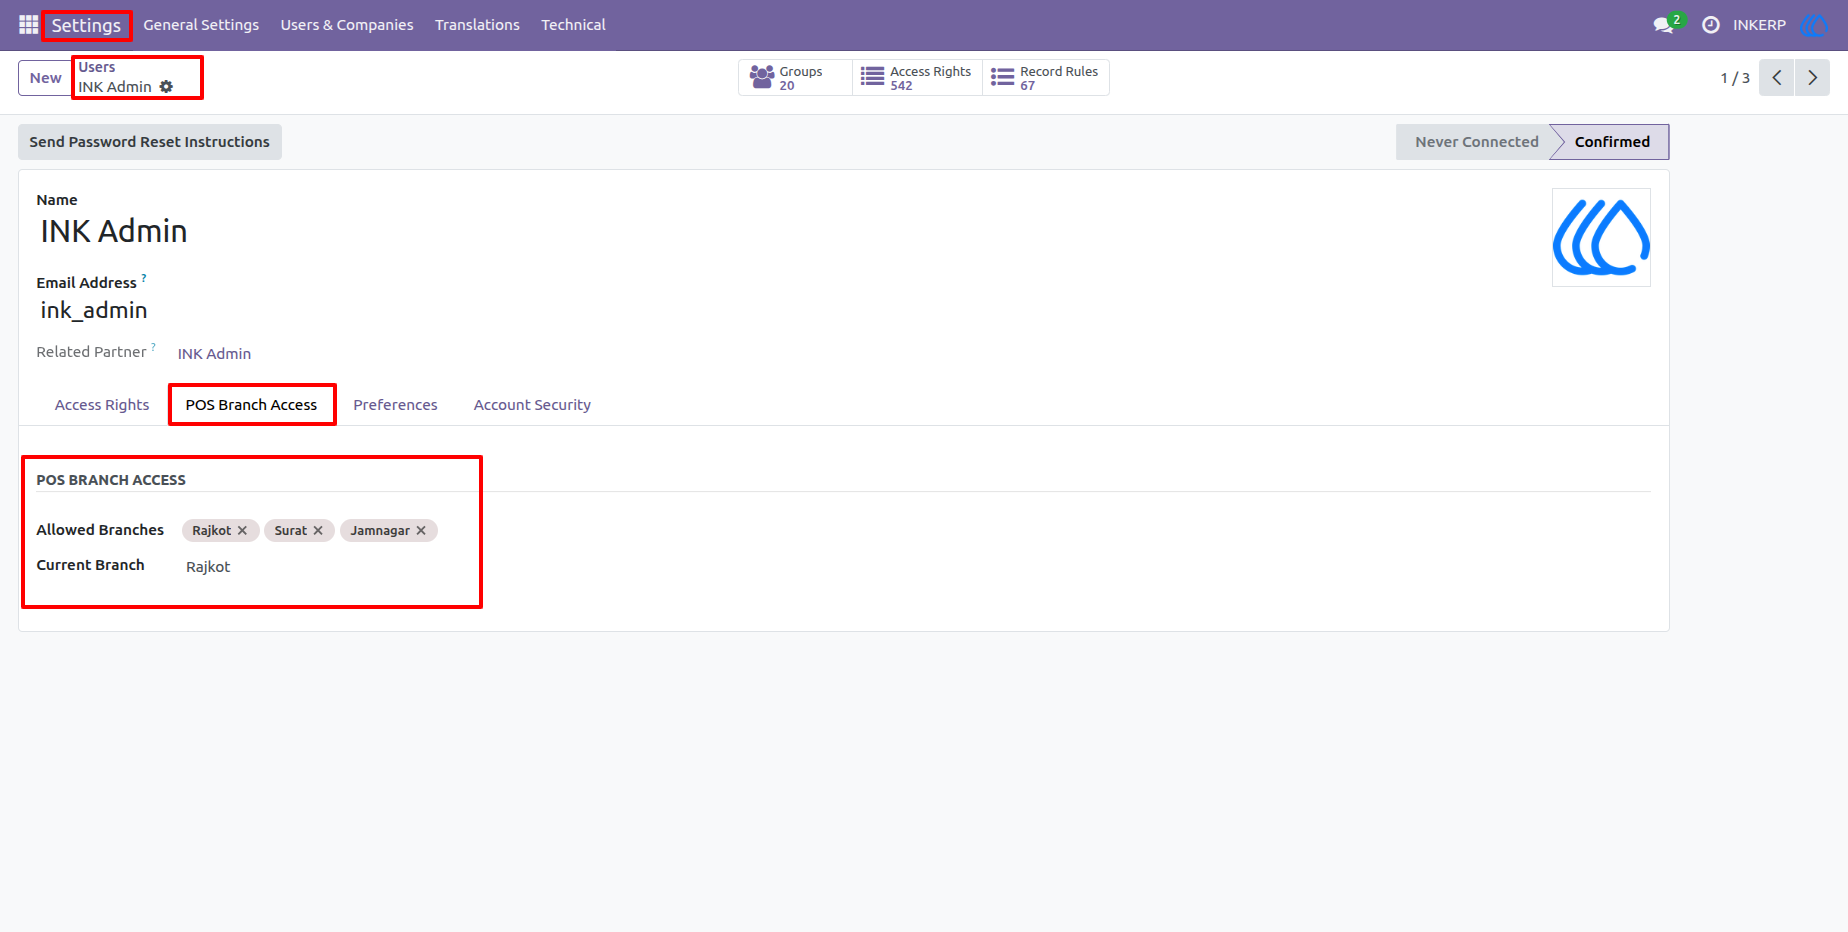Open the apps grid menu icon

point(28,25)
